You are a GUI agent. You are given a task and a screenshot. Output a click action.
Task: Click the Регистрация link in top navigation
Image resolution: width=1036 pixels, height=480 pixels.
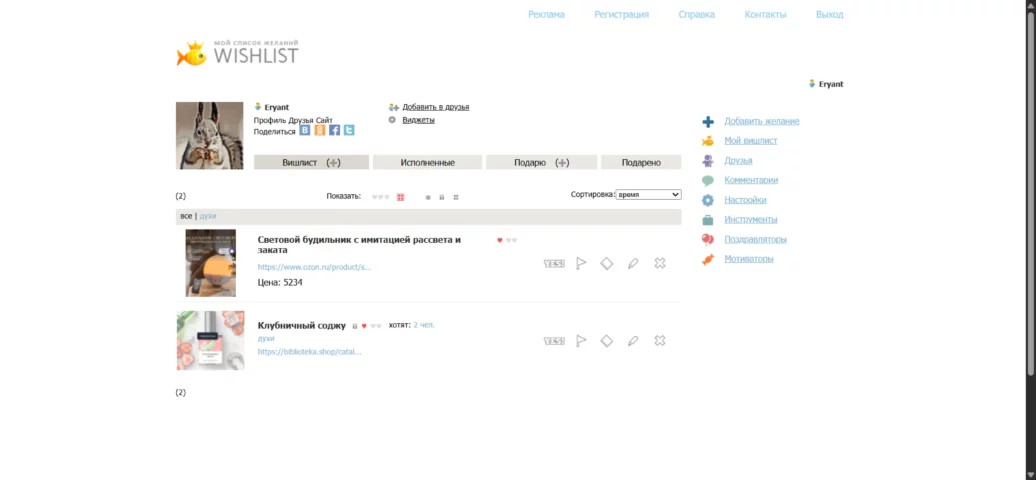tap(621, 14)
